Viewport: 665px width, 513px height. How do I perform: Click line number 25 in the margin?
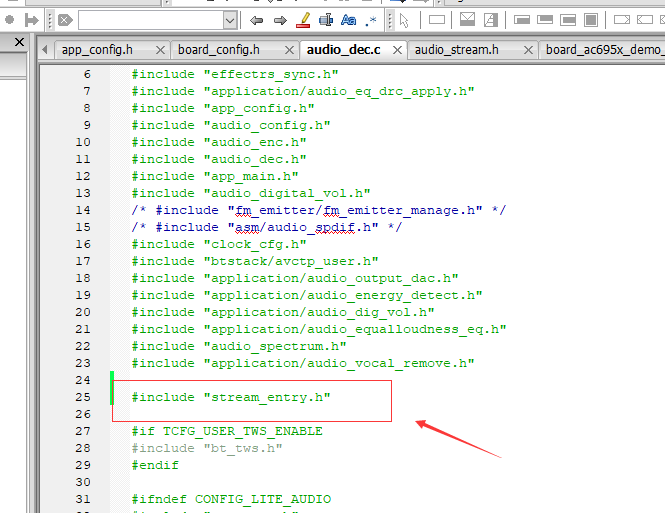click(83, 397)
